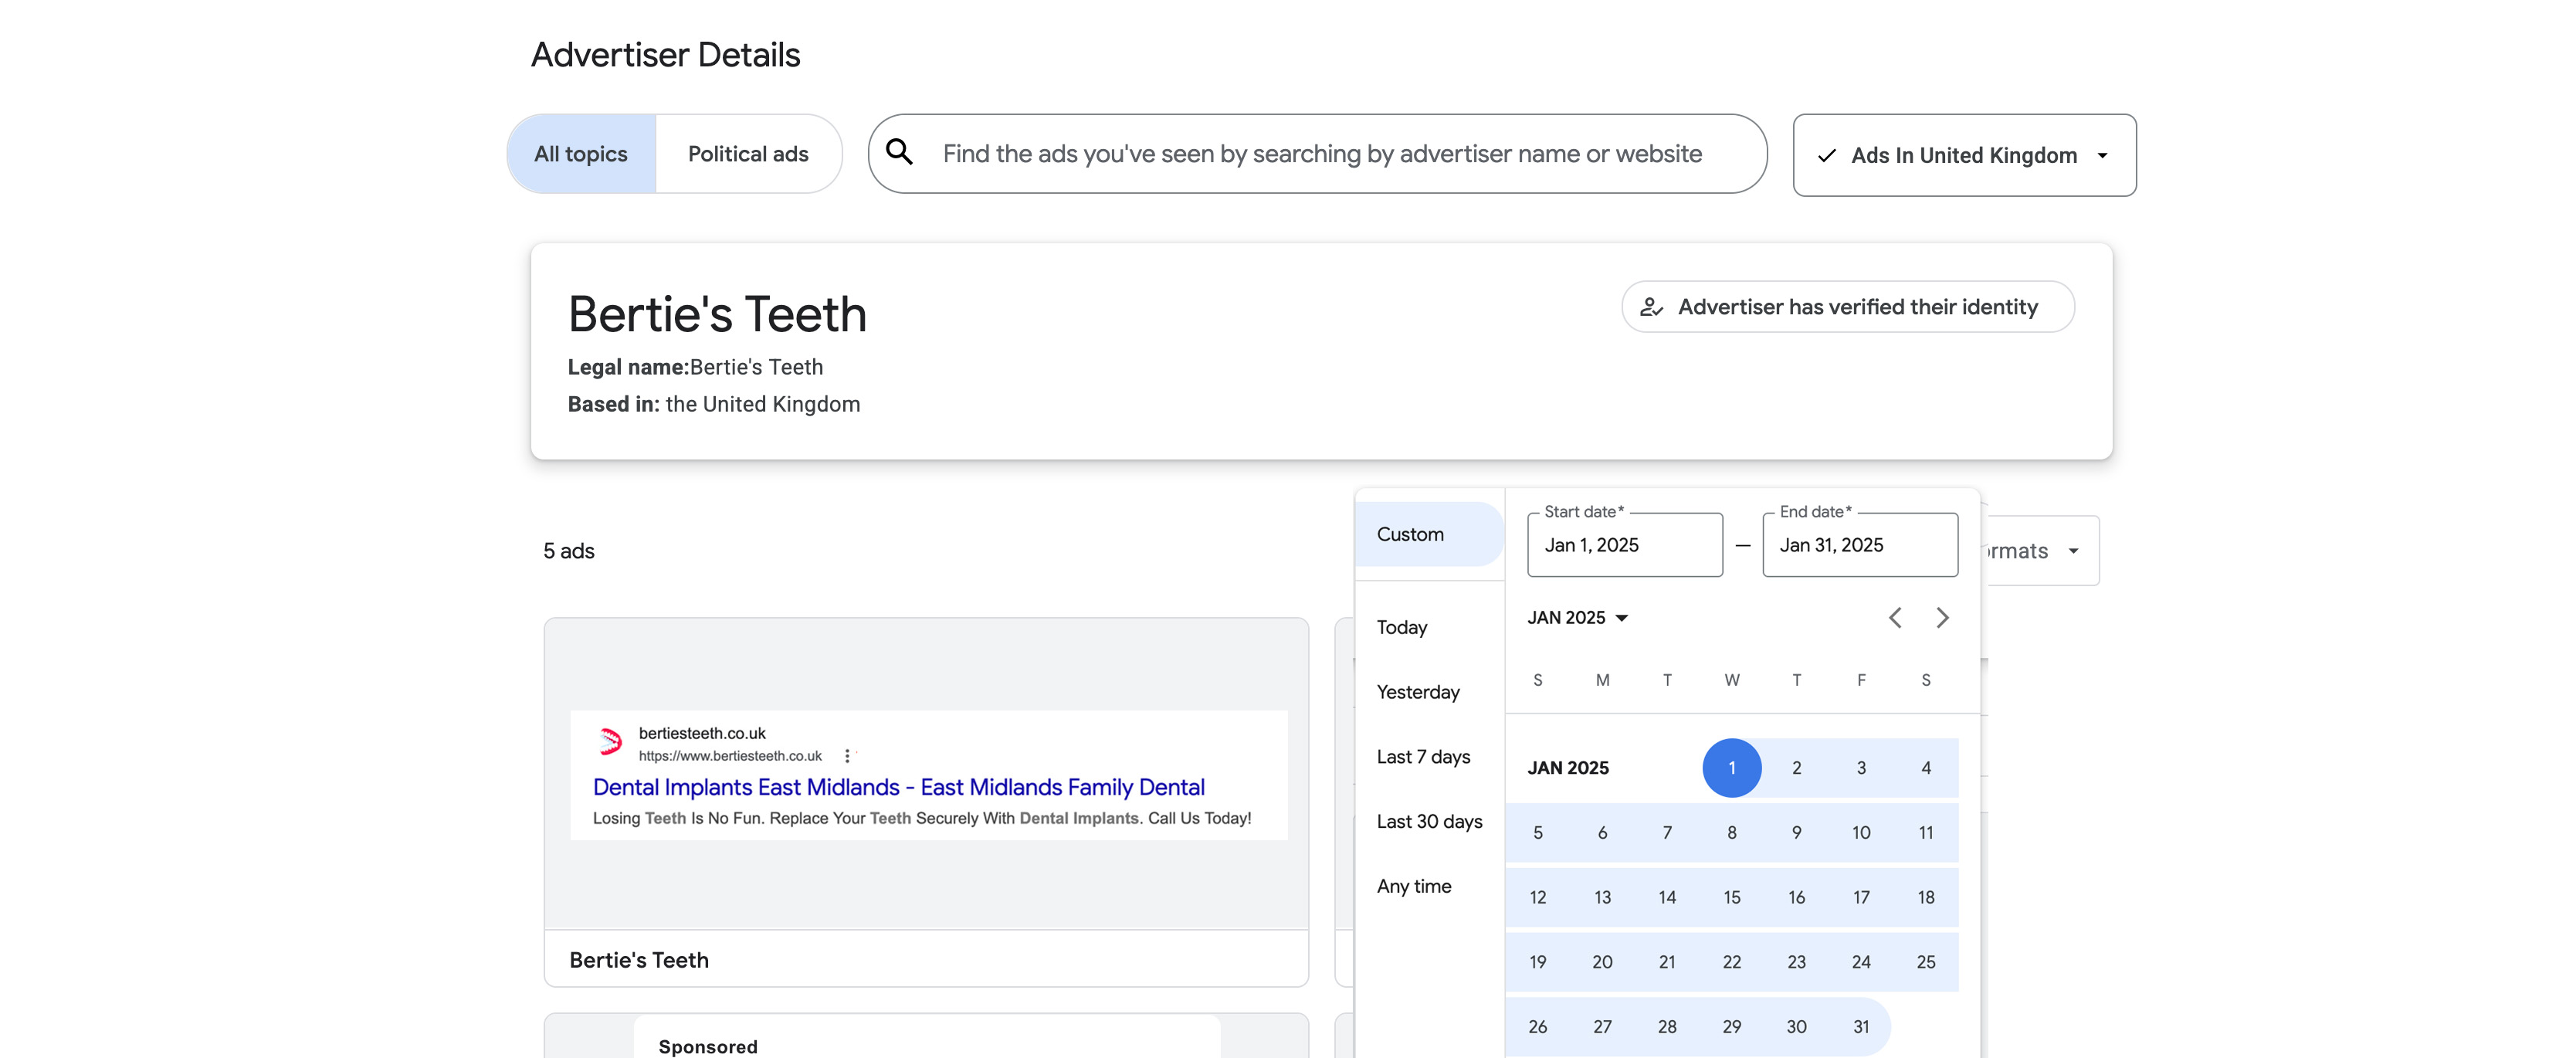The height and width of the screenshot is (1058, 2576).
Task: Select the Last 7 days preset
Action: (1423, 757)
